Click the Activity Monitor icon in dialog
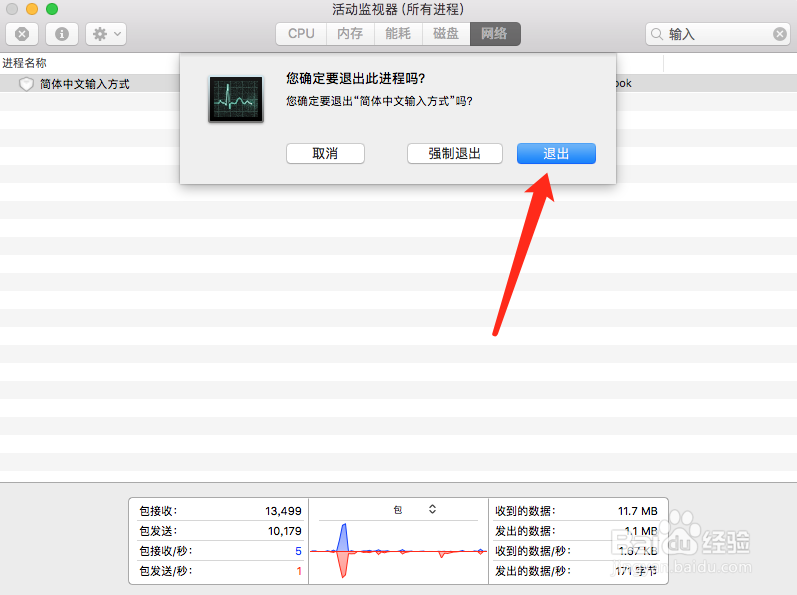Screen dimensions: 797x595 (236, 99)
